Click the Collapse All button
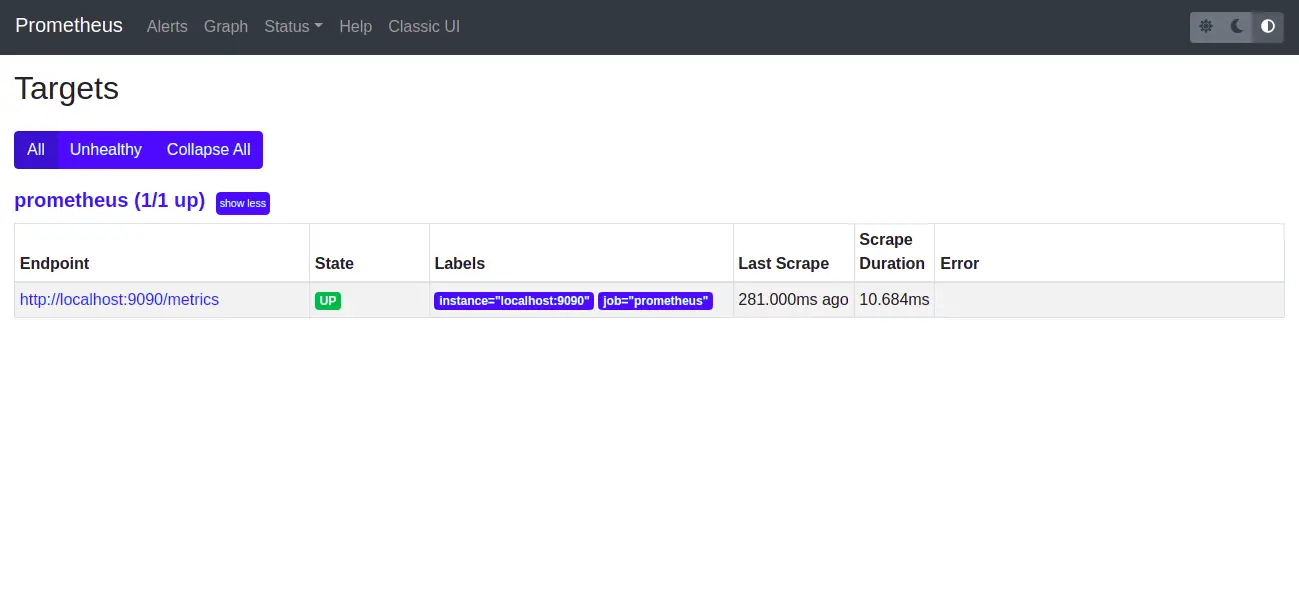 [x=208, y=150]
